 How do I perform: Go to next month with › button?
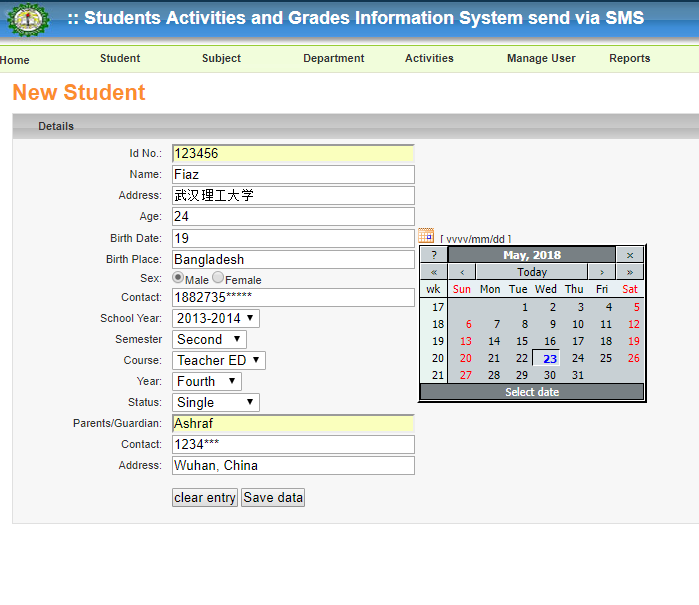click(602, 272)
